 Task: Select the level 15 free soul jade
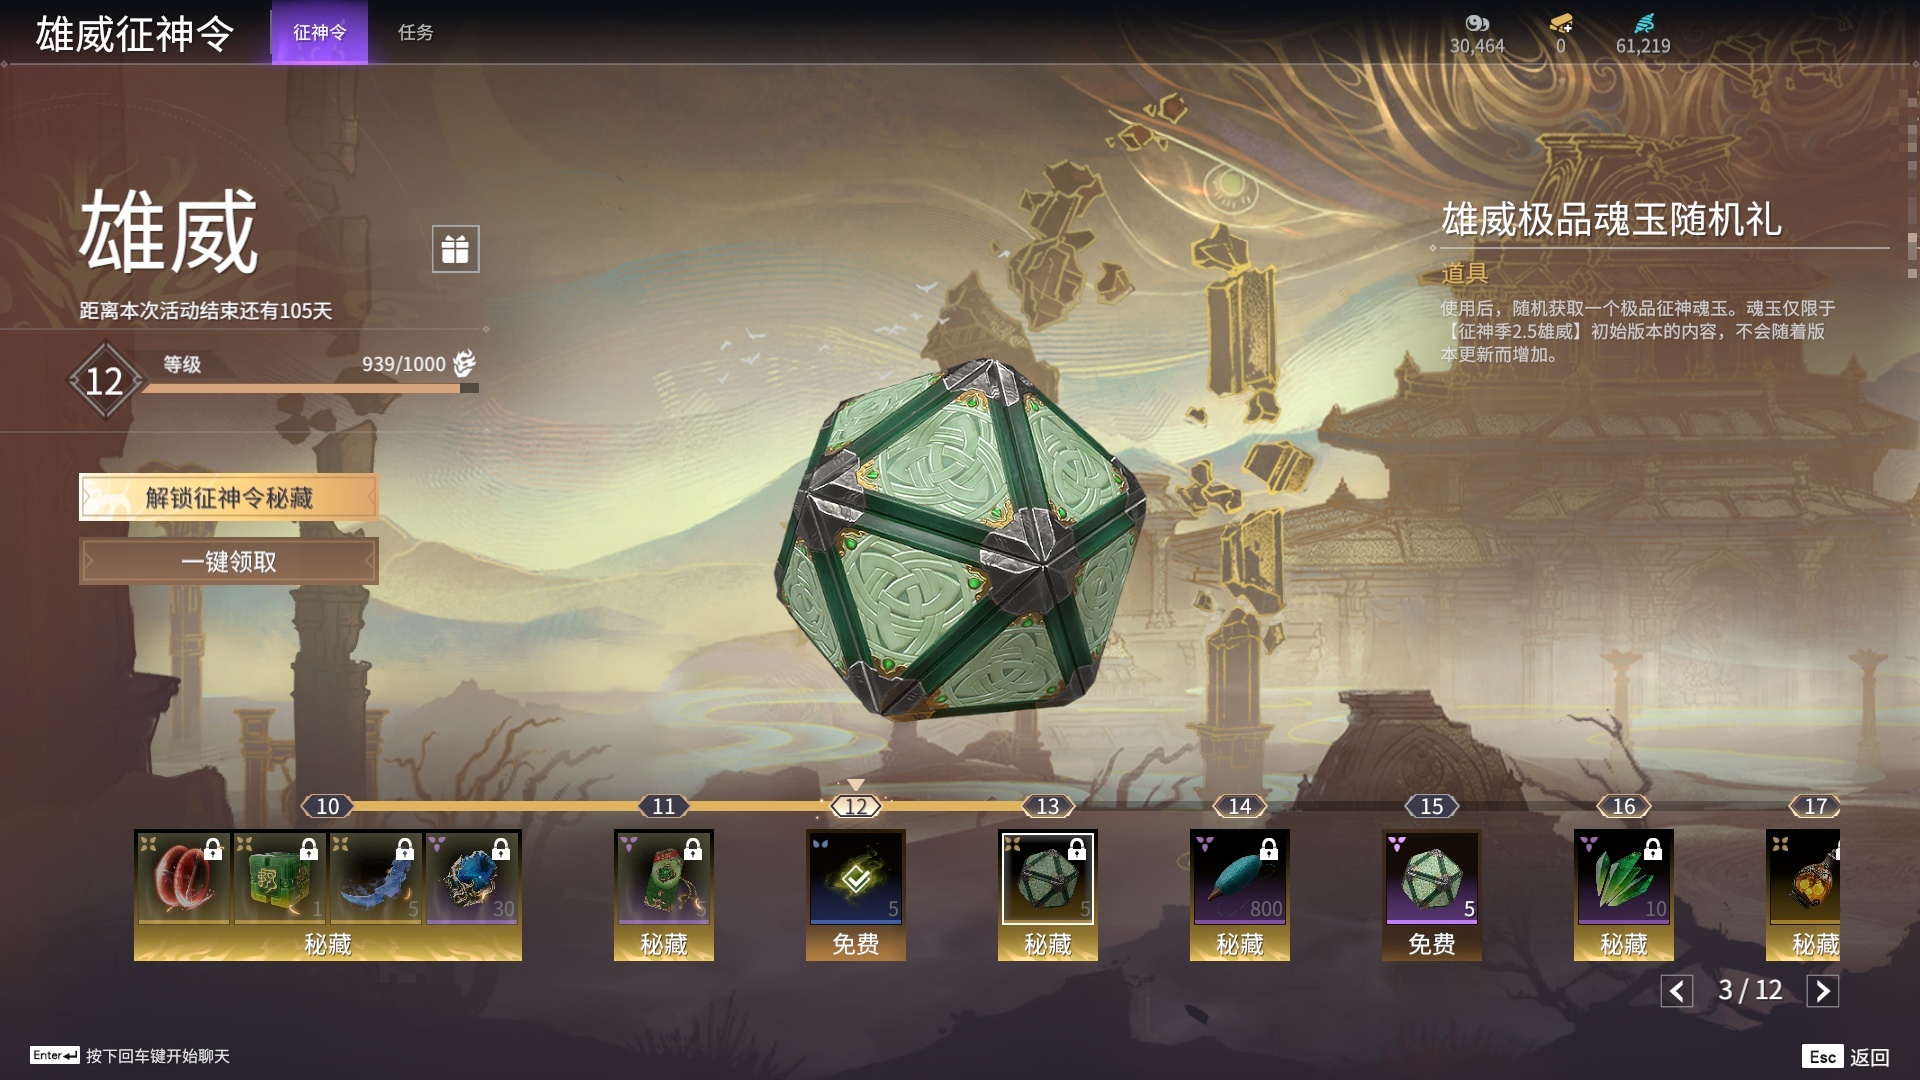pos(1432,878)
